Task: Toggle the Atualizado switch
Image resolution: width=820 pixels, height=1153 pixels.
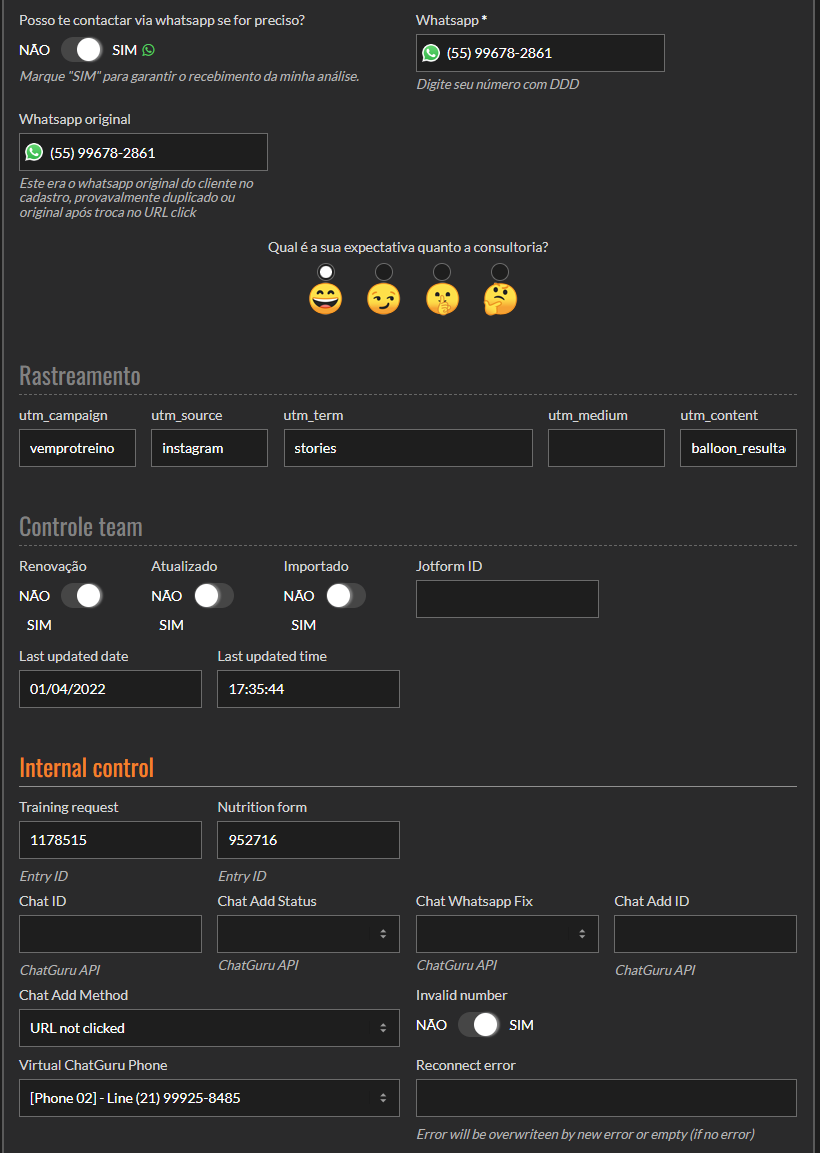Action: (x=214, y=596)
